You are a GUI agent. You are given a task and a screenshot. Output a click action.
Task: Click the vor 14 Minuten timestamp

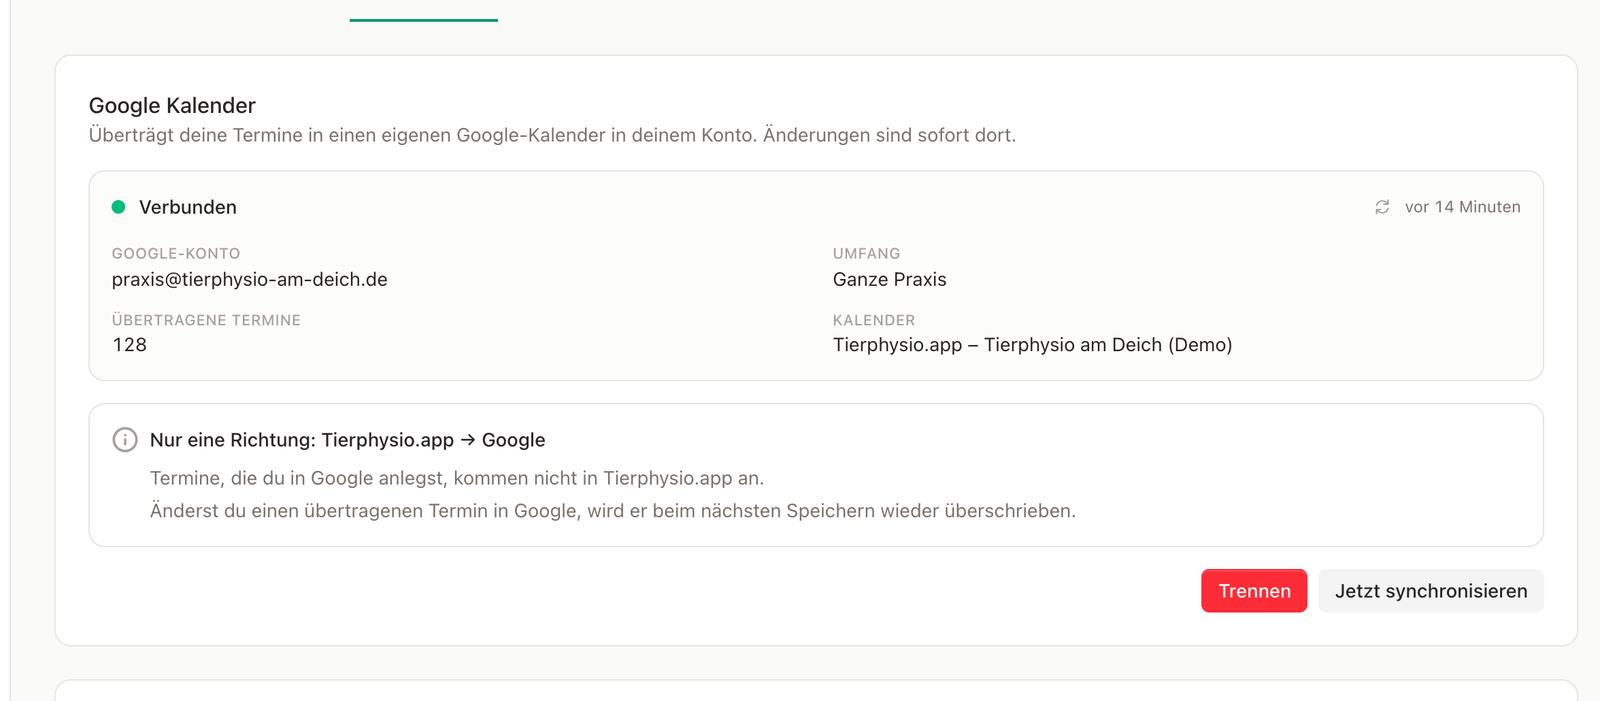tap(1462, 207)
